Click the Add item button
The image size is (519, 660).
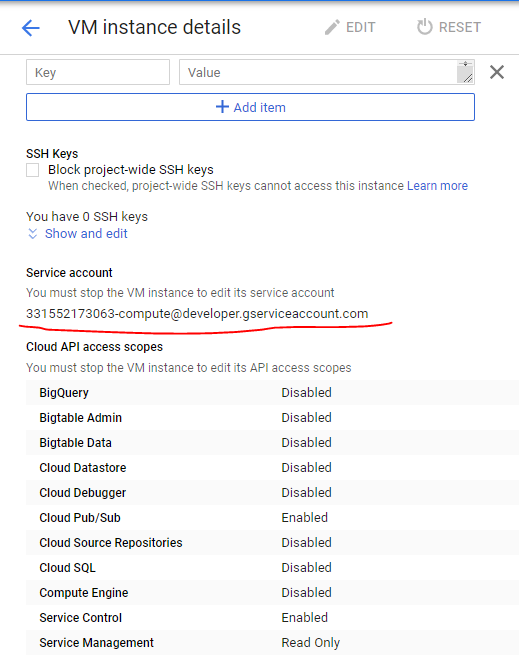pos(250,107)
